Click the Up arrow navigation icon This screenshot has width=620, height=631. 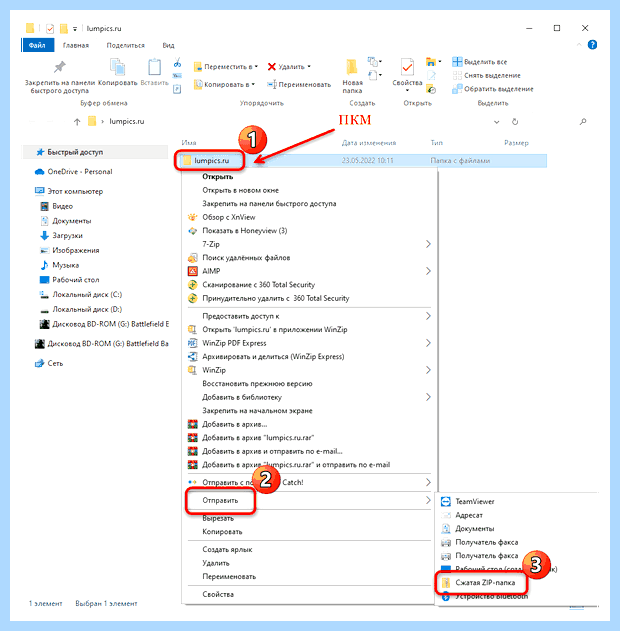click(77, 122)
